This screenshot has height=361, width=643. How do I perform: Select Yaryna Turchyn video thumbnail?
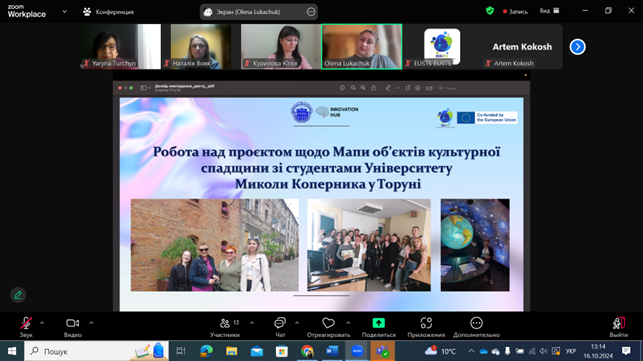121,46
